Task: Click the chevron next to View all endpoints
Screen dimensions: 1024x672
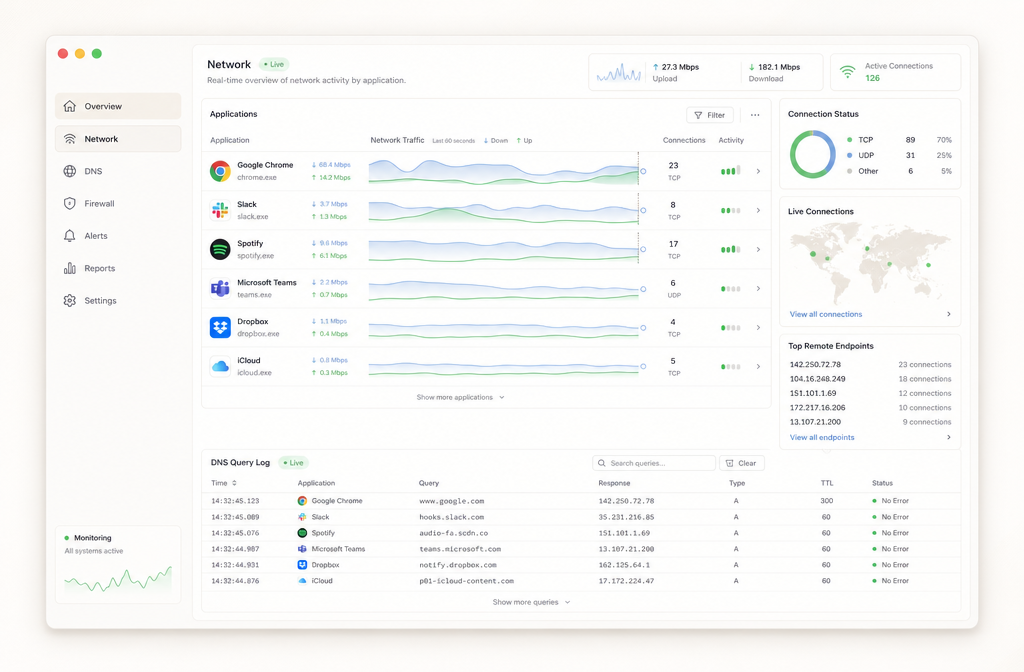Action: pos(949,438)
